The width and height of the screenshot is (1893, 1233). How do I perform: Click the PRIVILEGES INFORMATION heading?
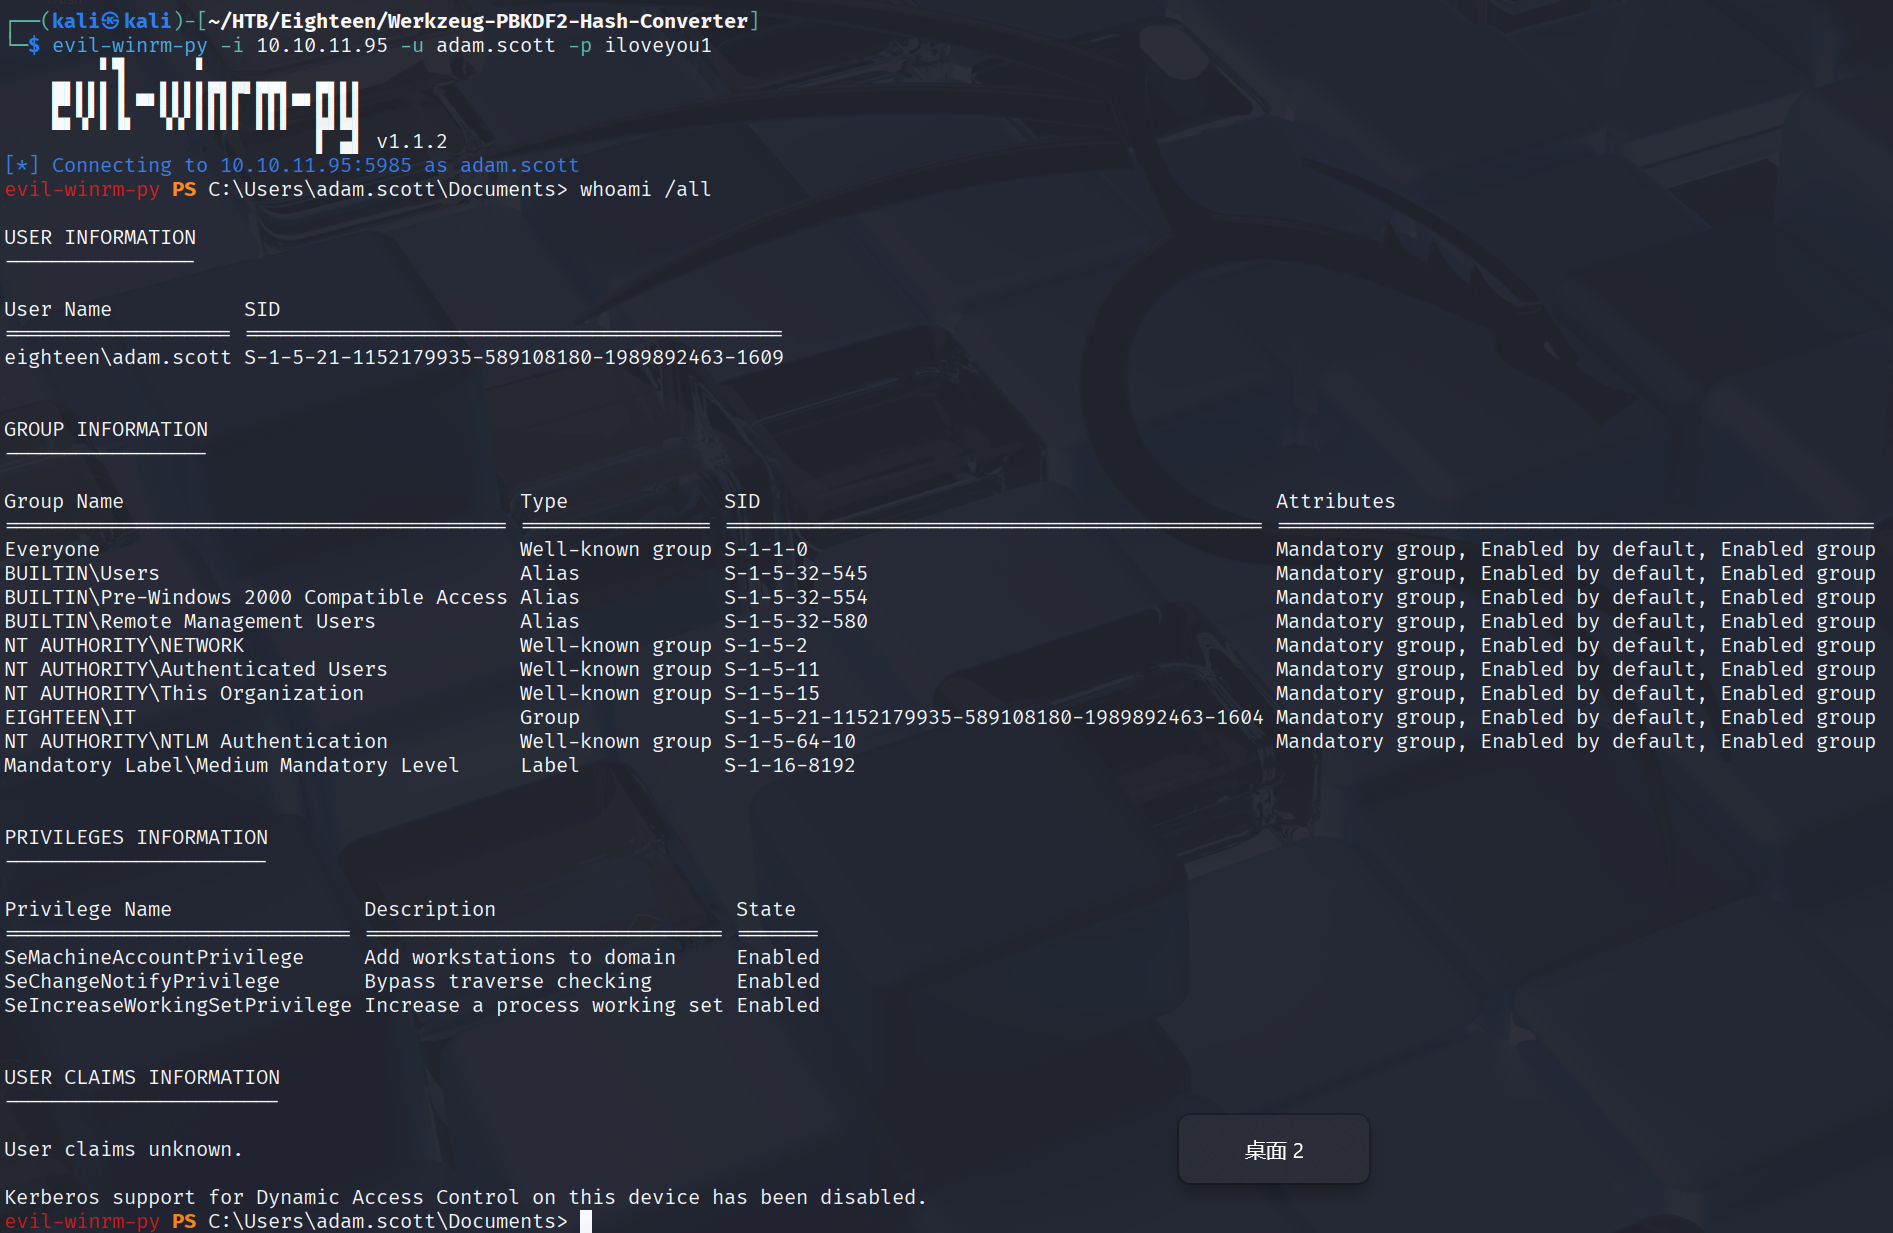point(136,837)
